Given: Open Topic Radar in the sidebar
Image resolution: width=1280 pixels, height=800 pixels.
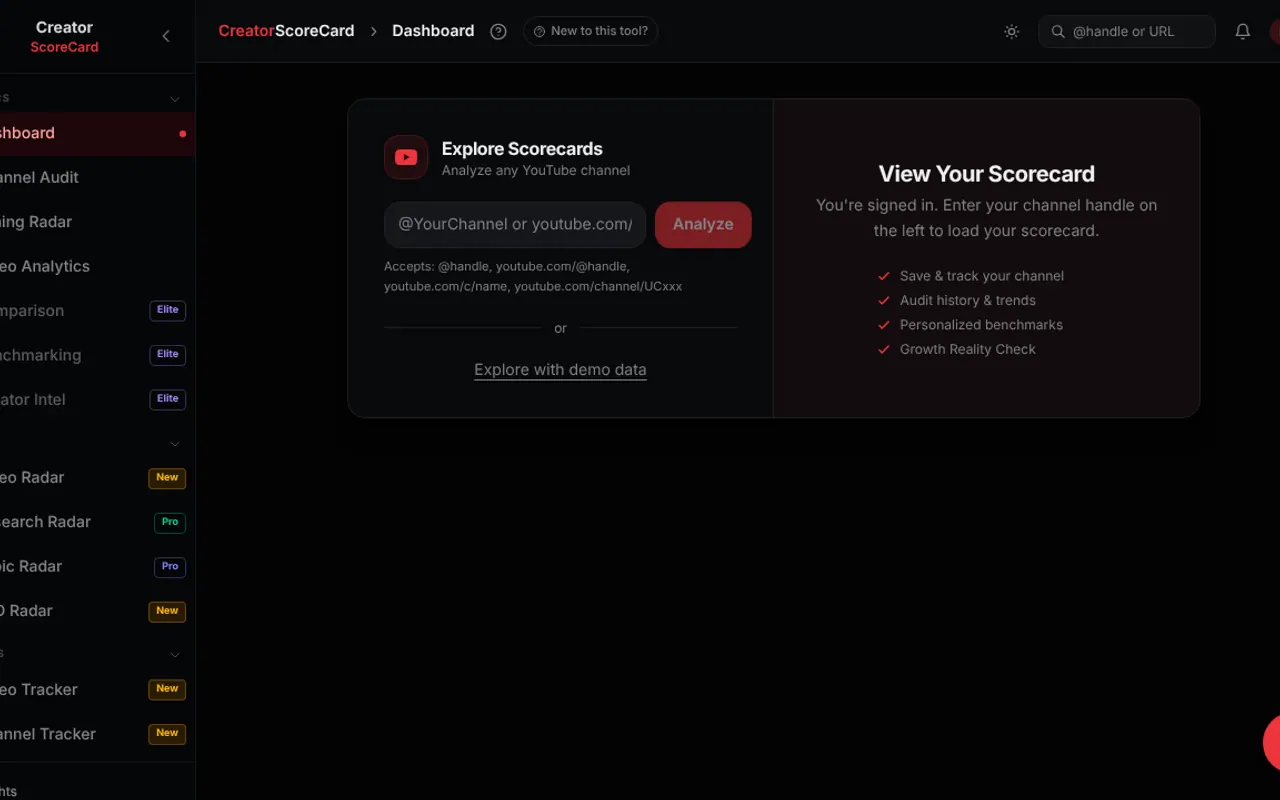Looking at the screenshot, I should (93, 566).
